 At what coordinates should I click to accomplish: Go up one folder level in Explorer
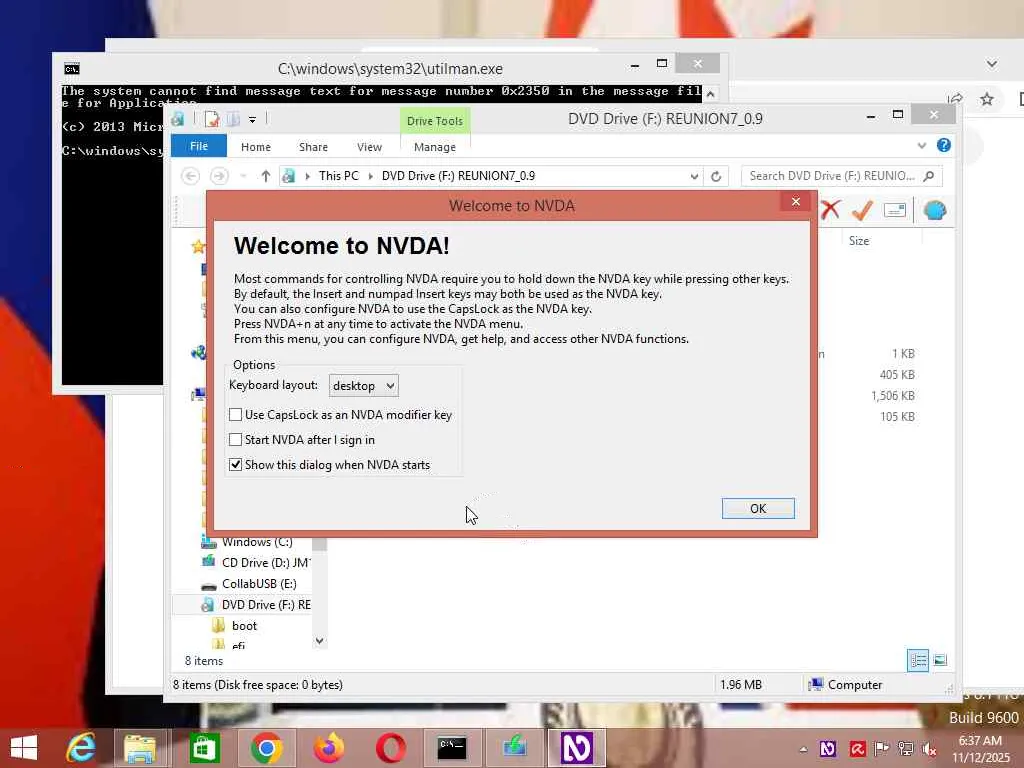point(265,176)
